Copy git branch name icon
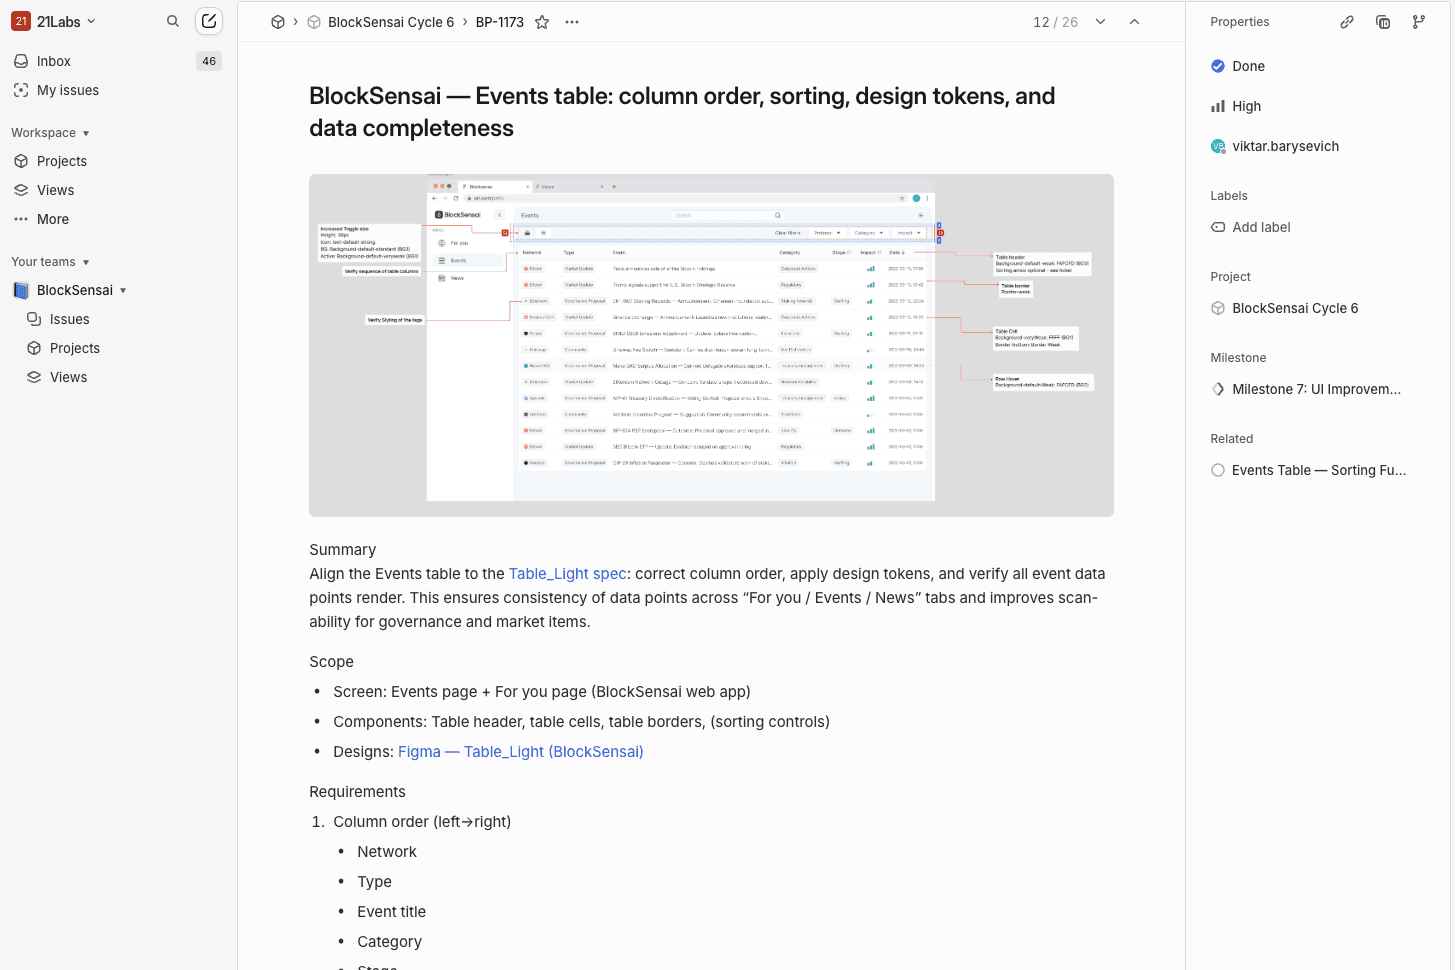 coord(1419,22)
